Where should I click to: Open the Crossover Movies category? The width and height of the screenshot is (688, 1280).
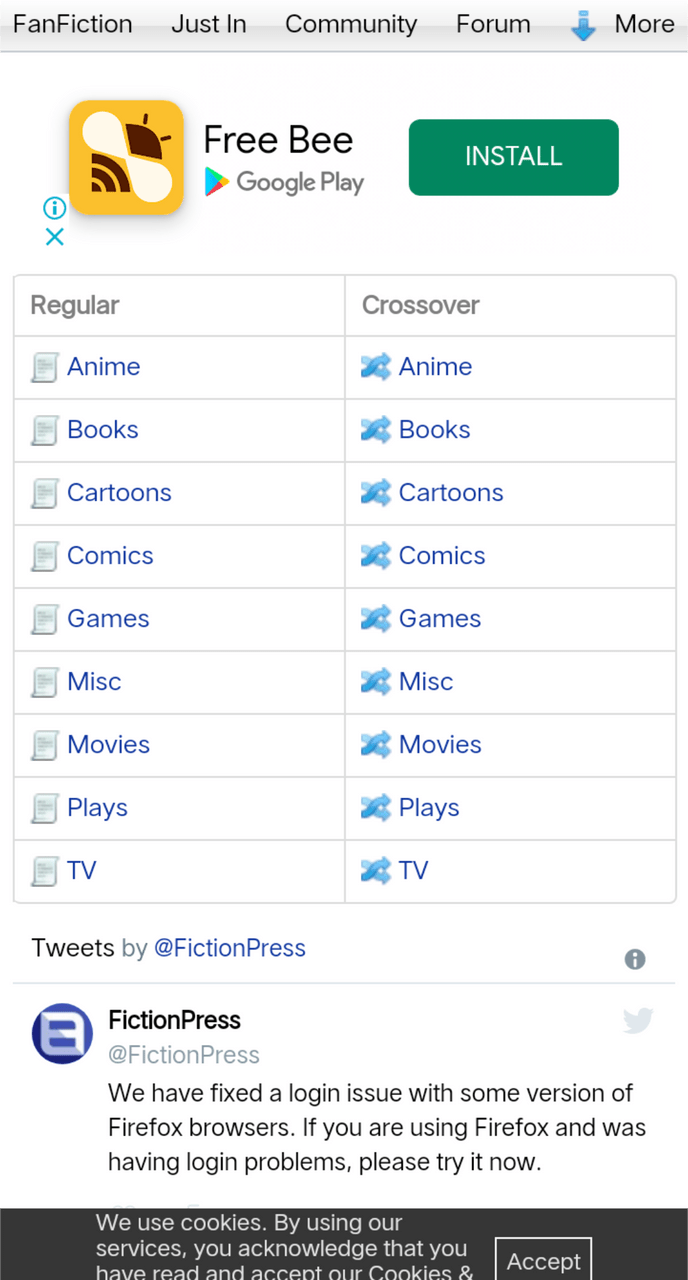[x=440, y=745]
